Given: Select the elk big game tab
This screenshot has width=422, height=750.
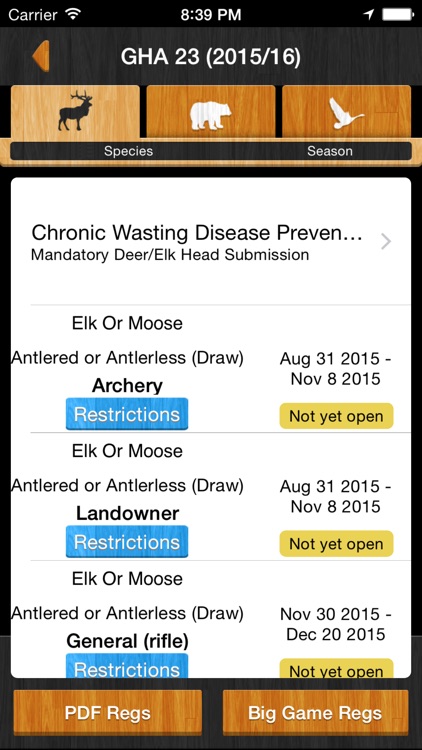Looking at the screenshot, I should [x=75, y=111].
